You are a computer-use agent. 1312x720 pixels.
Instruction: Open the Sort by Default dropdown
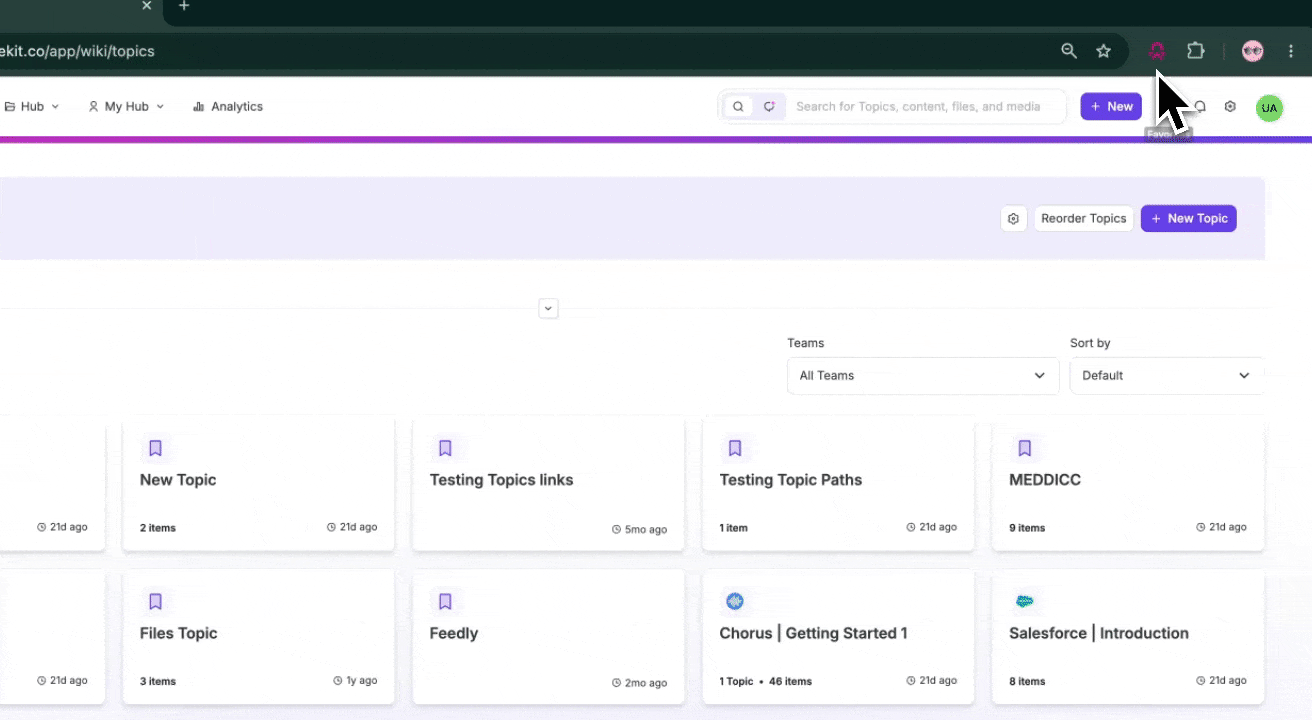(1167, 376)
